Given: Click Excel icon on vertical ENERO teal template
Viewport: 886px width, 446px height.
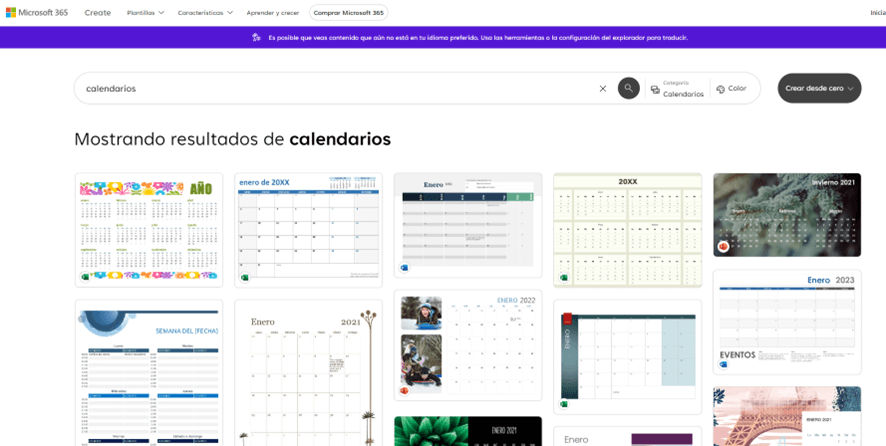Looking at the screenshot, I should [x=564, y=404].
